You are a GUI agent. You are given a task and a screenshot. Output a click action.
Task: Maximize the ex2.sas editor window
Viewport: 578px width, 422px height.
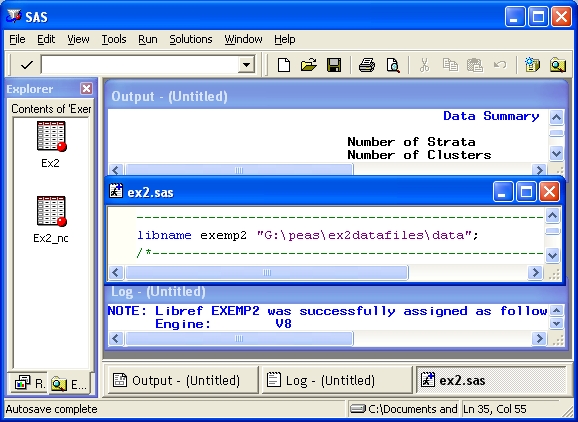(x=526, y=192)
